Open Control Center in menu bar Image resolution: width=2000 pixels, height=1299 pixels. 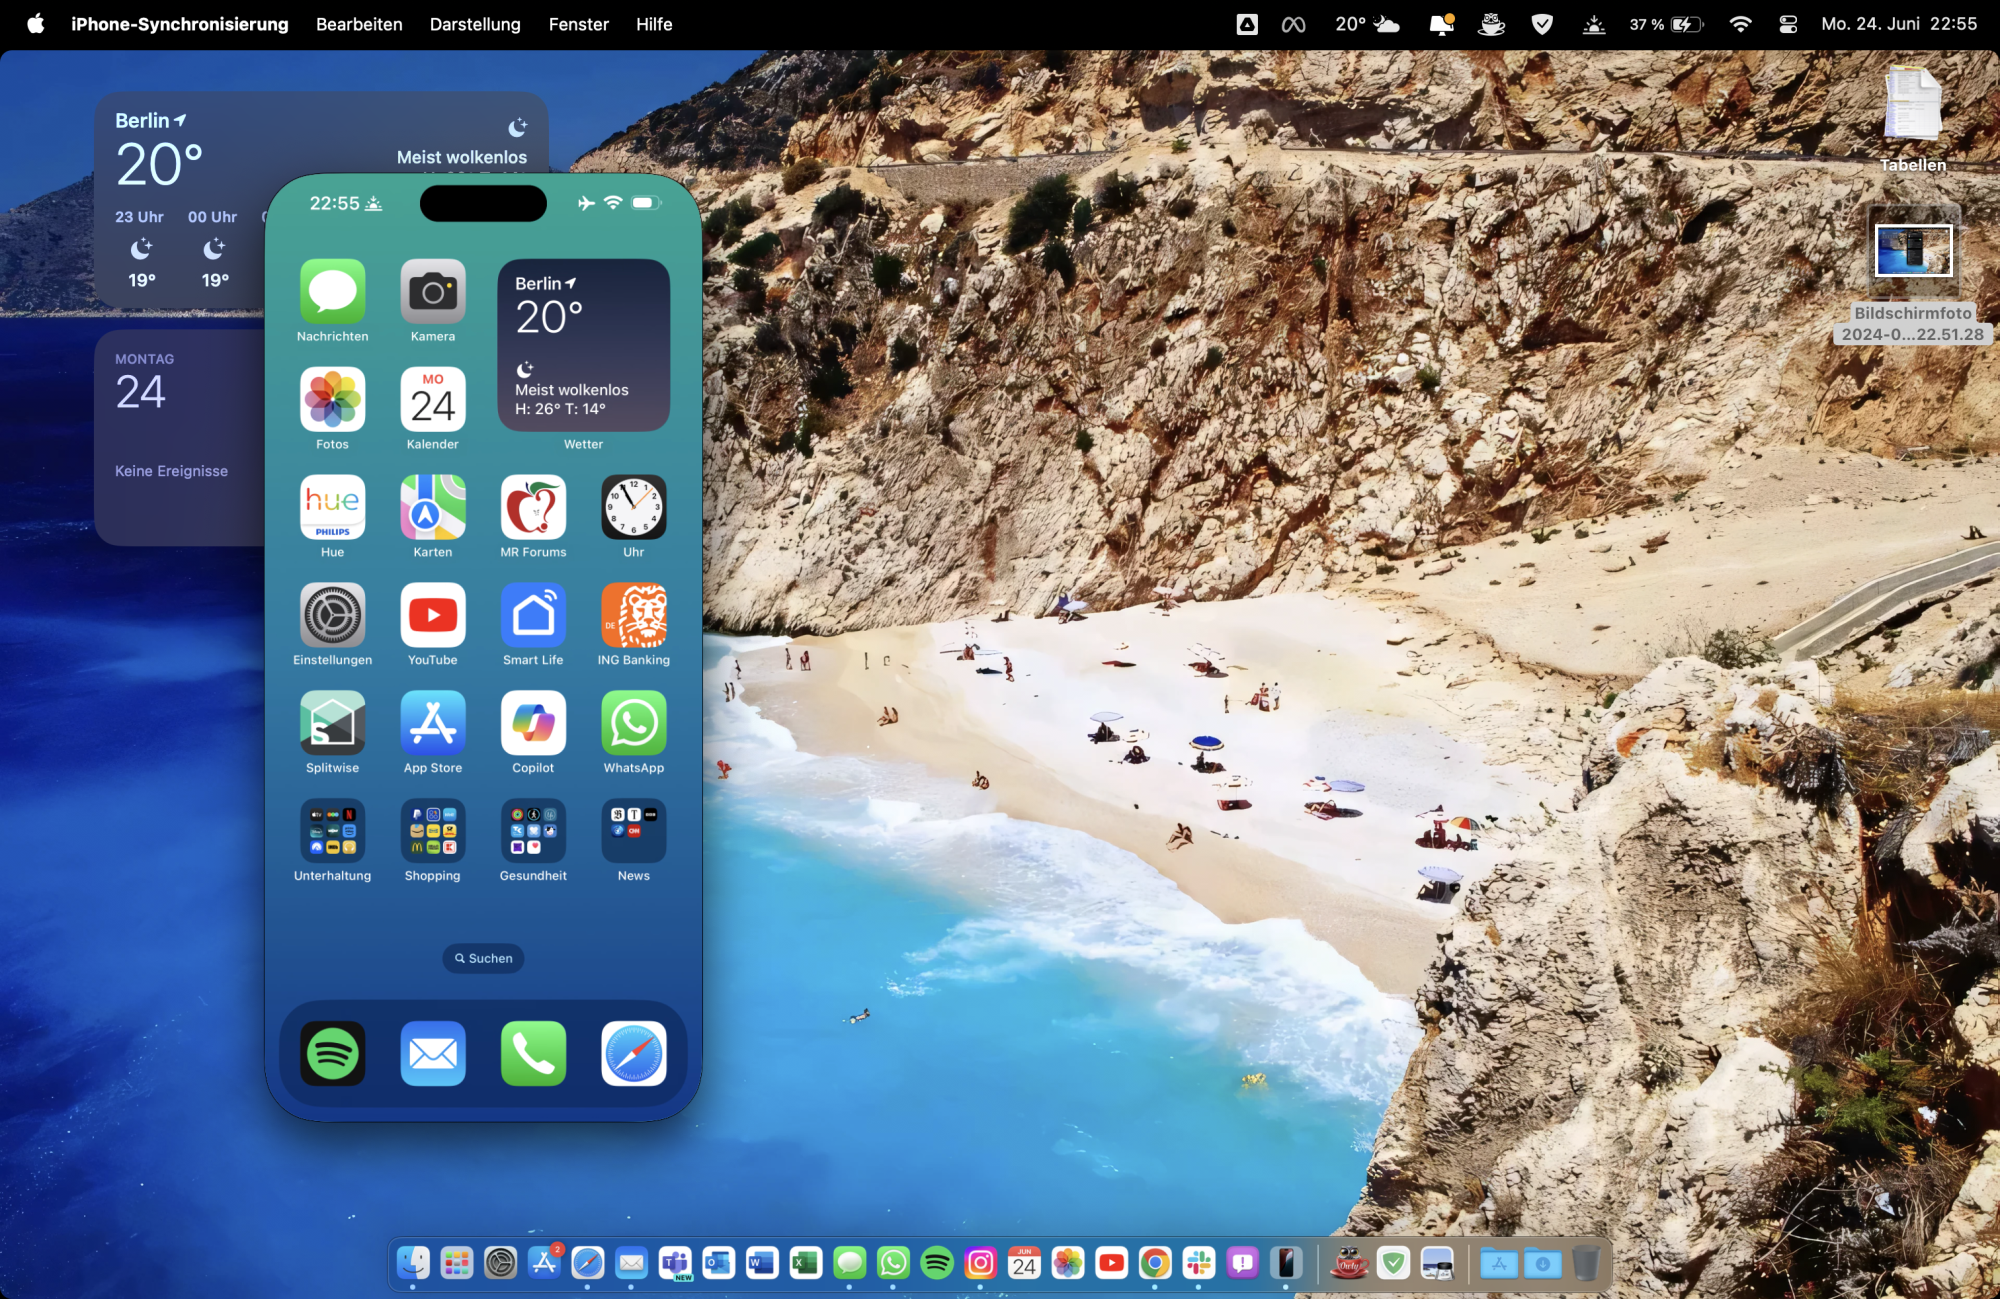[x=1788, y=24]
